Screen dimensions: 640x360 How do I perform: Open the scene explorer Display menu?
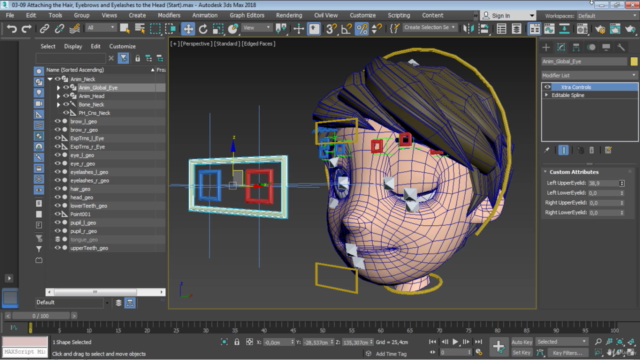coord(73,47)
